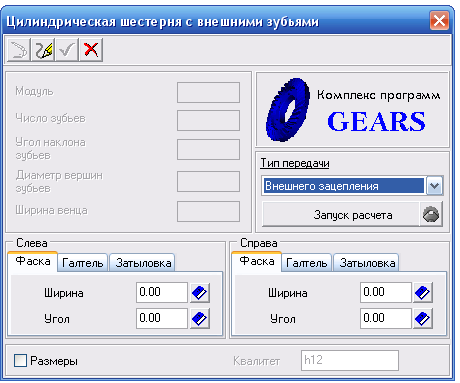The width and height of the screenshot is (460, 383).
Task: Click the Модуль label
Action: [x=34, y=91]
